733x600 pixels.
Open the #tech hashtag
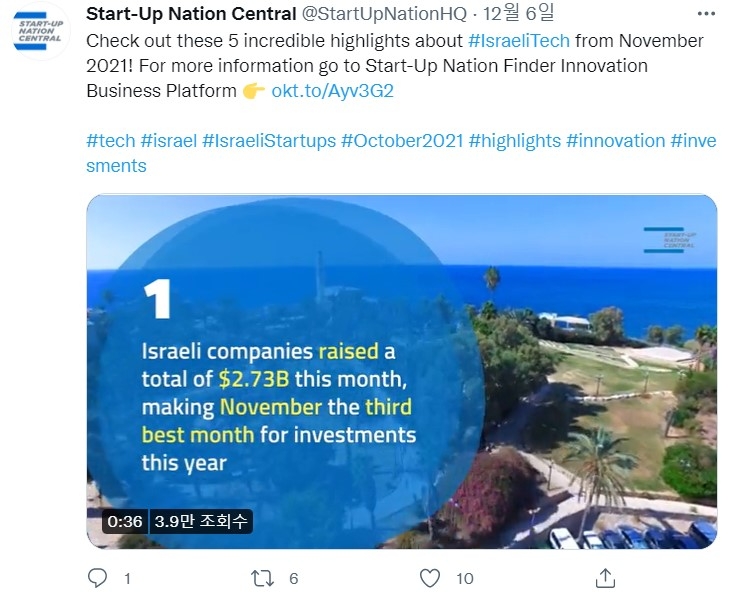(110, 141)
